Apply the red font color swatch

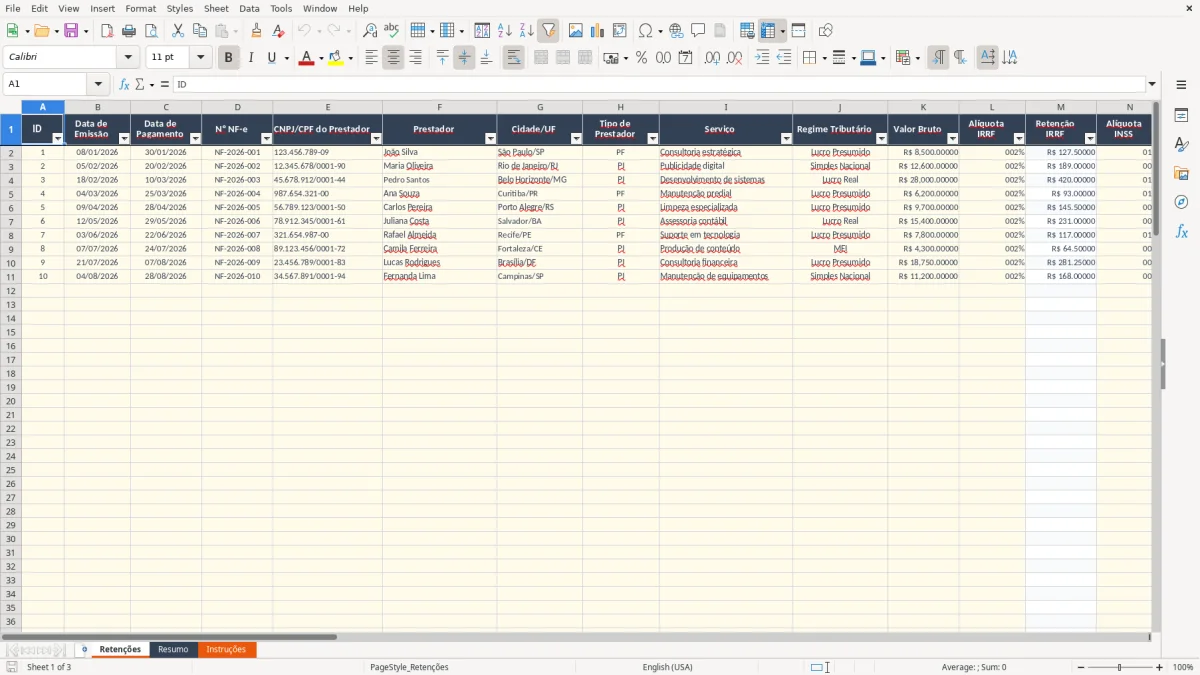(x=306, y=58)
